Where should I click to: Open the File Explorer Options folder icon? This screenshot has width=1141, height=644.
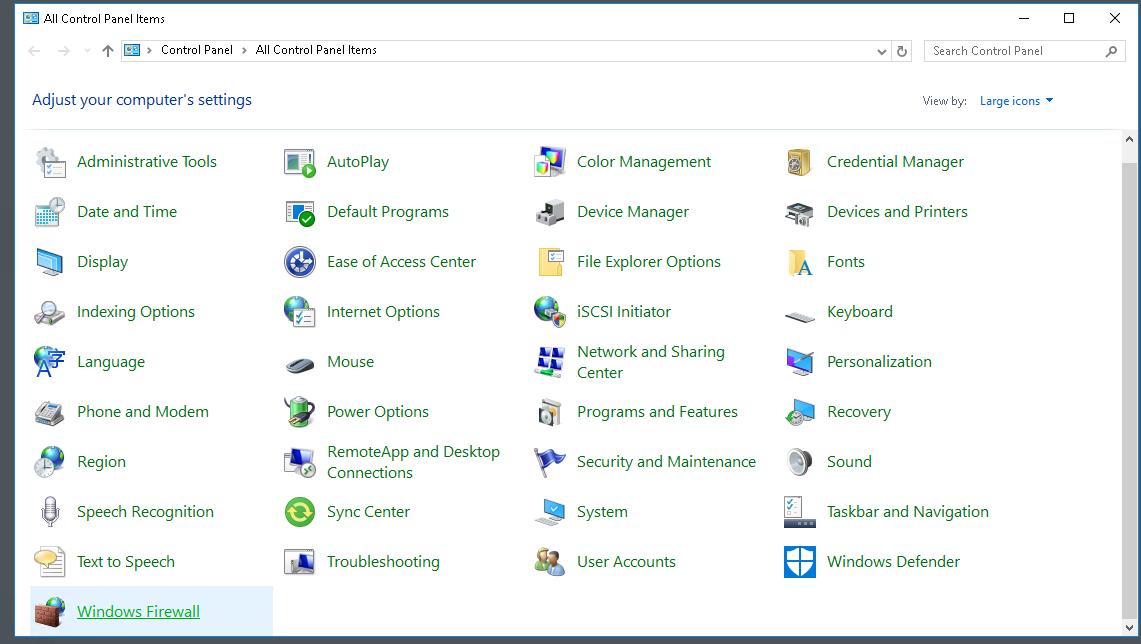tap(551, 263)
